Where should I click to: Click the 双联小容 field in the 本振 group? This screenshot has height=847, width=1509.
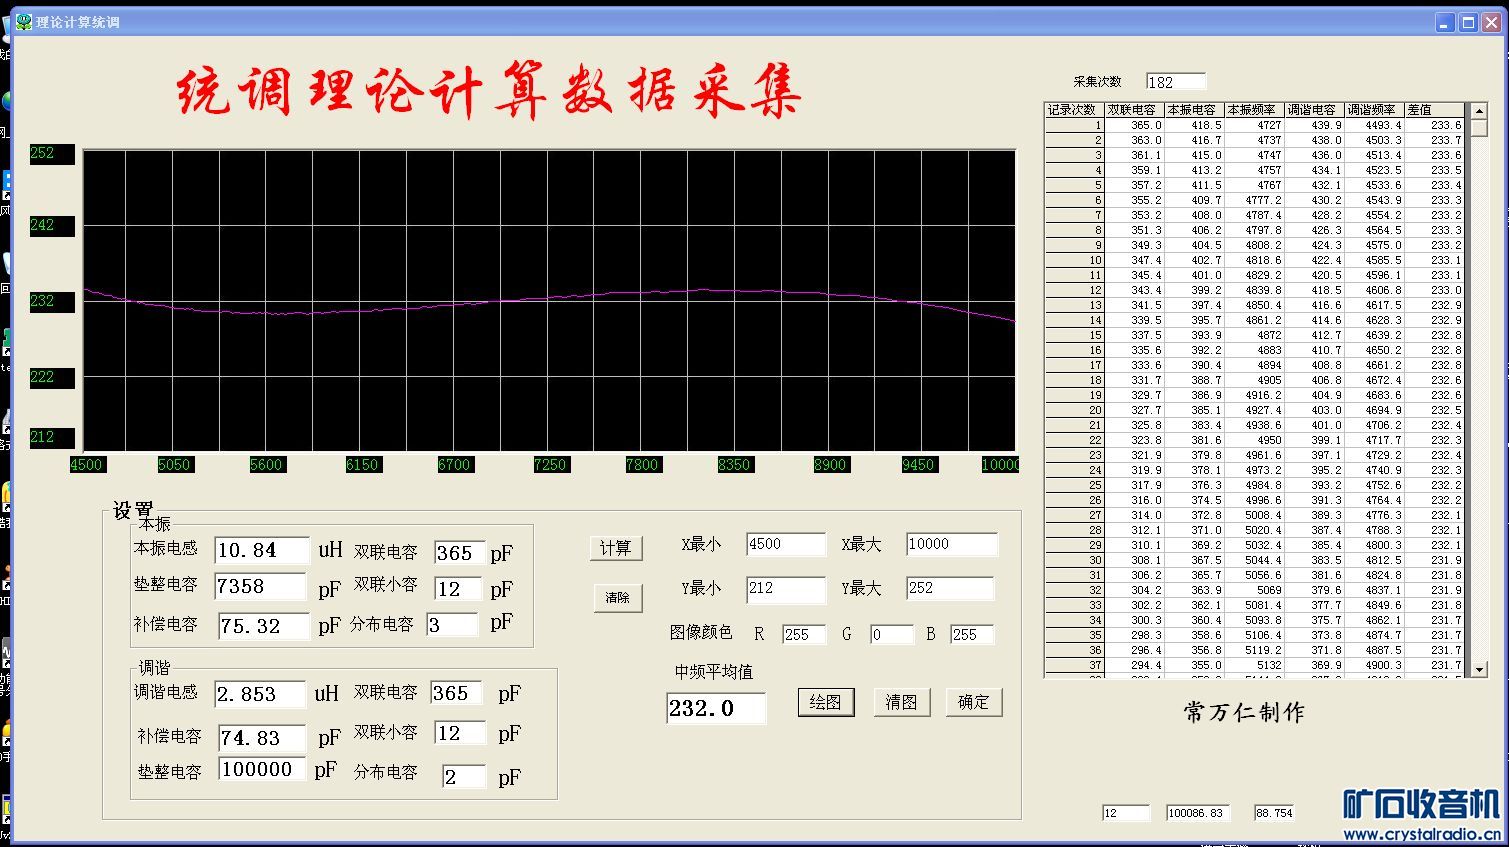(458, 589)
